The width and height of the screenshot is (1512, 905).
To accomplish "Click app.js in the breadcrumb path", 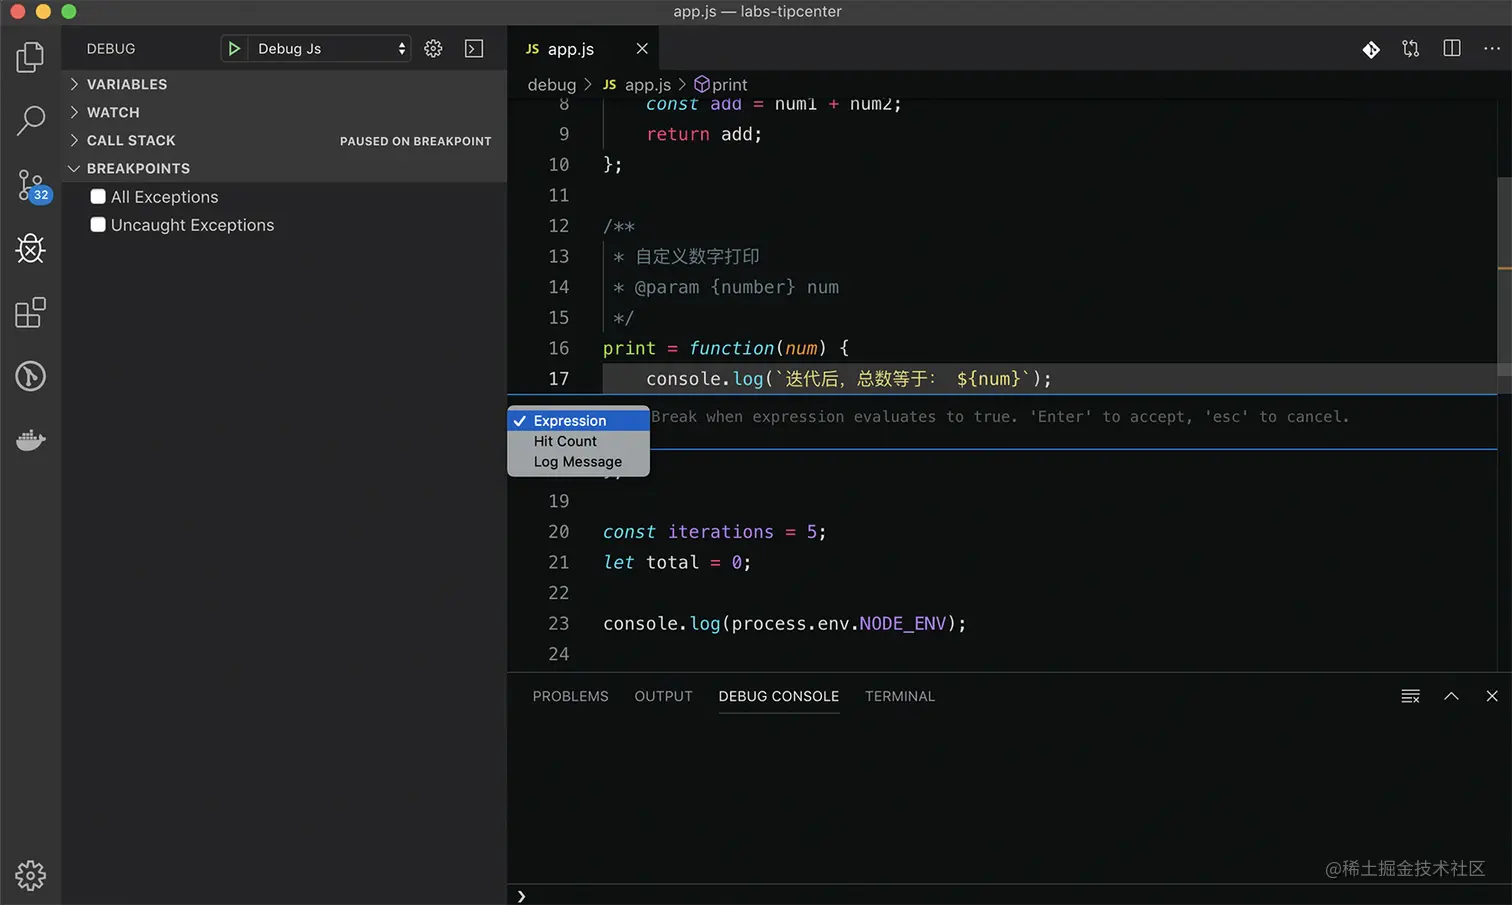I will point(637,85).
